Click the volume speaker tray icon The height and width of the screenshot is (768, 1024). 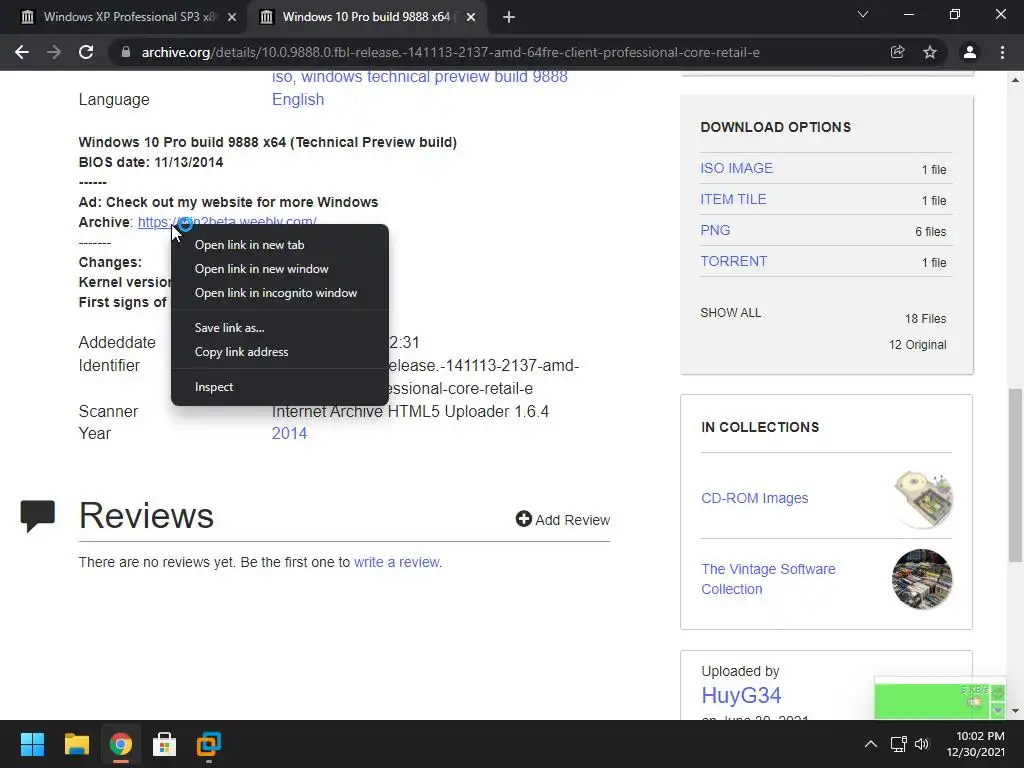[x=921, y=744]
